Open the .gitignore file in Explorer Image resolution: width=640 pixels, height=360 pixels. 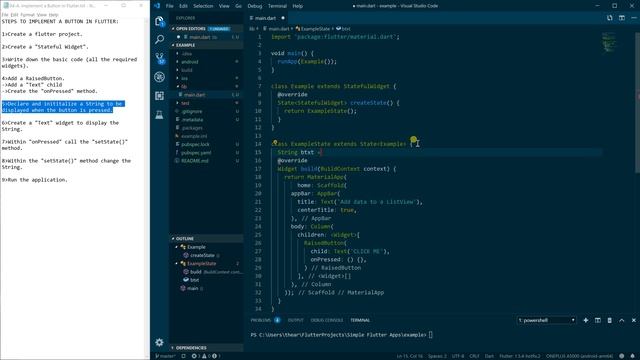click(x=192, y=111)
